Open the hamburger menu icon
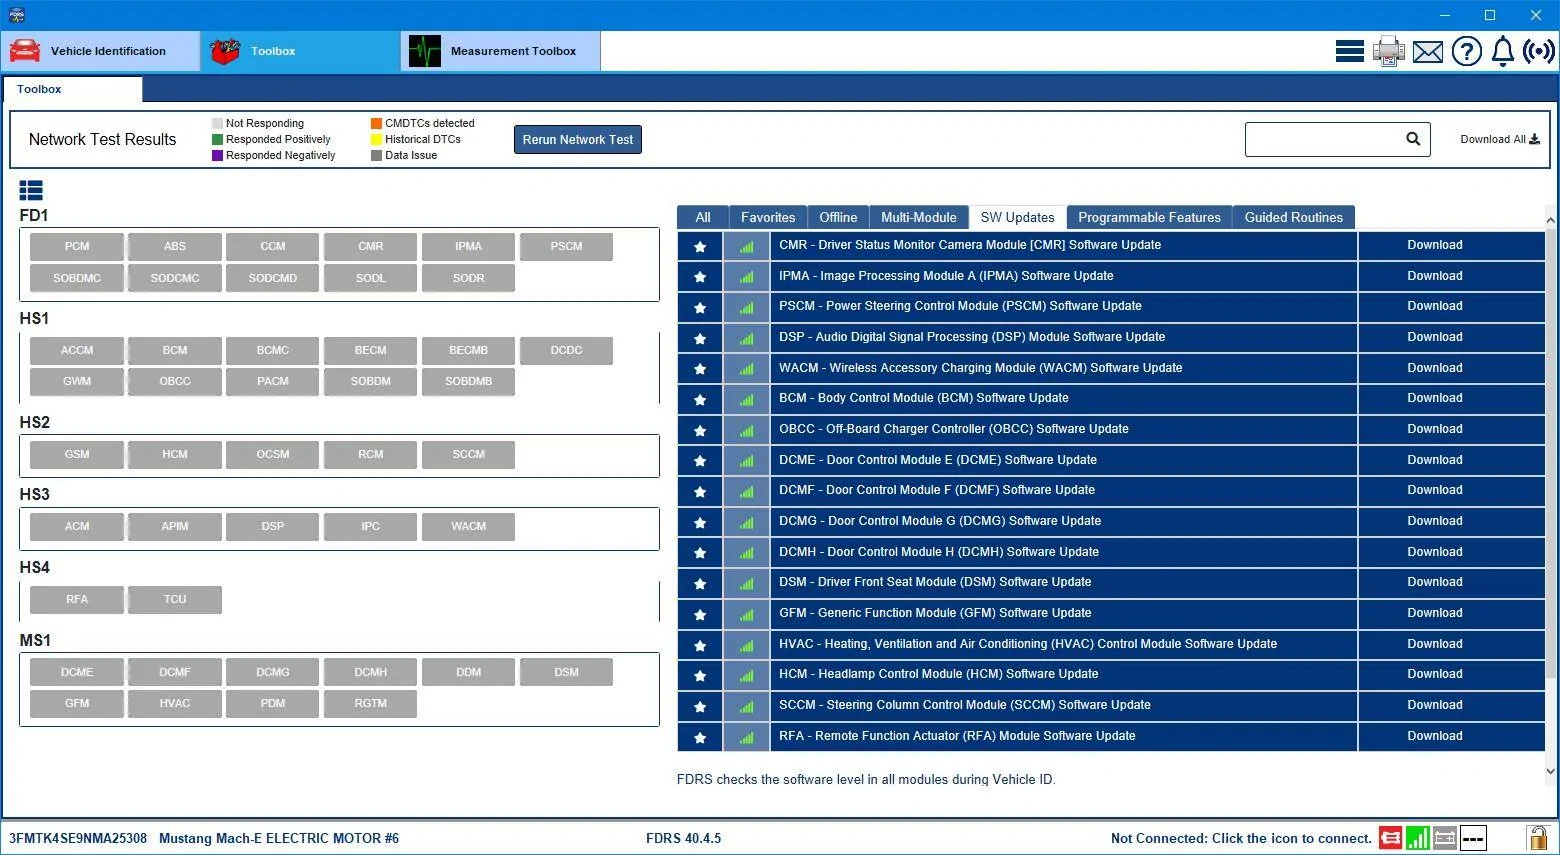Image resolution: width=1560 pixels, height=855 pixels. (1349, 51)
